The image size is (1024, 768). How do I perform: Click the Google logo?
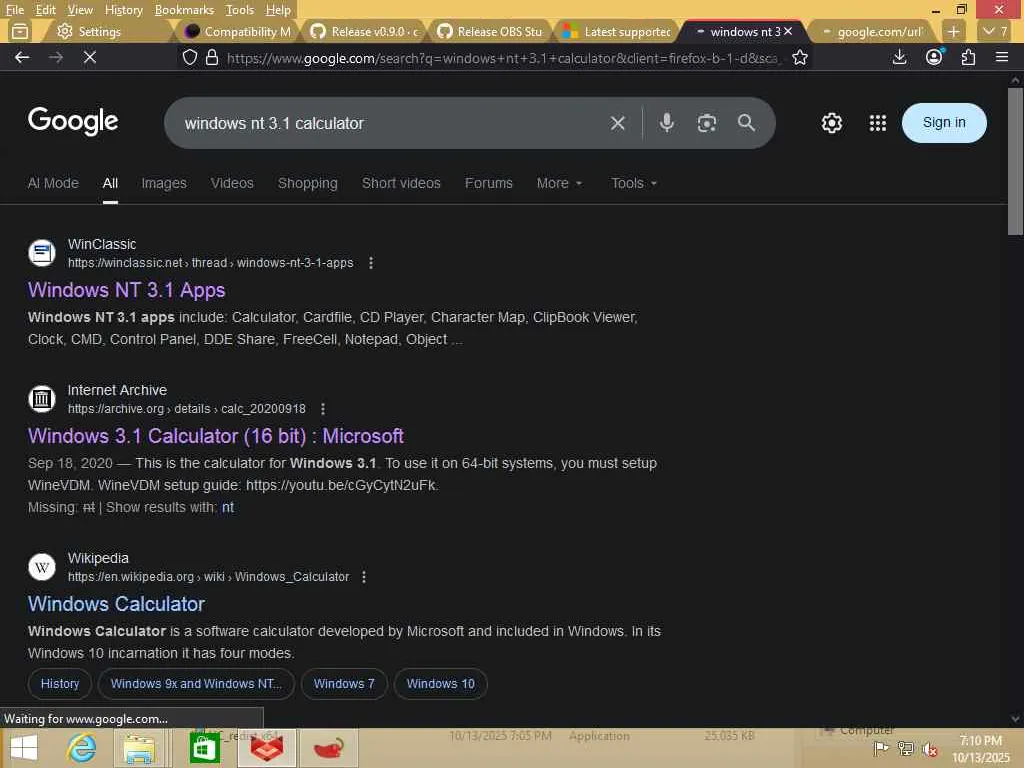[72, 121]
